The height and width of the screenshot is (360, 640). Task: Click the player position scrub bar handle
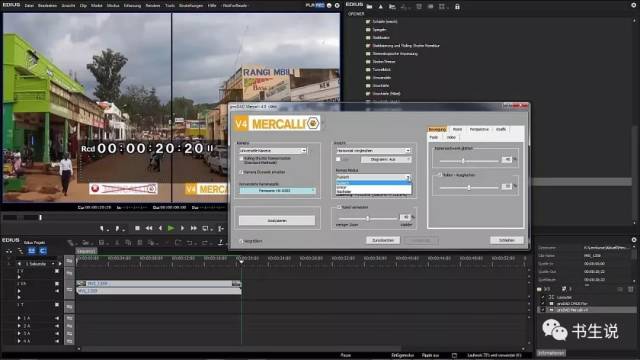click(40, 218)
